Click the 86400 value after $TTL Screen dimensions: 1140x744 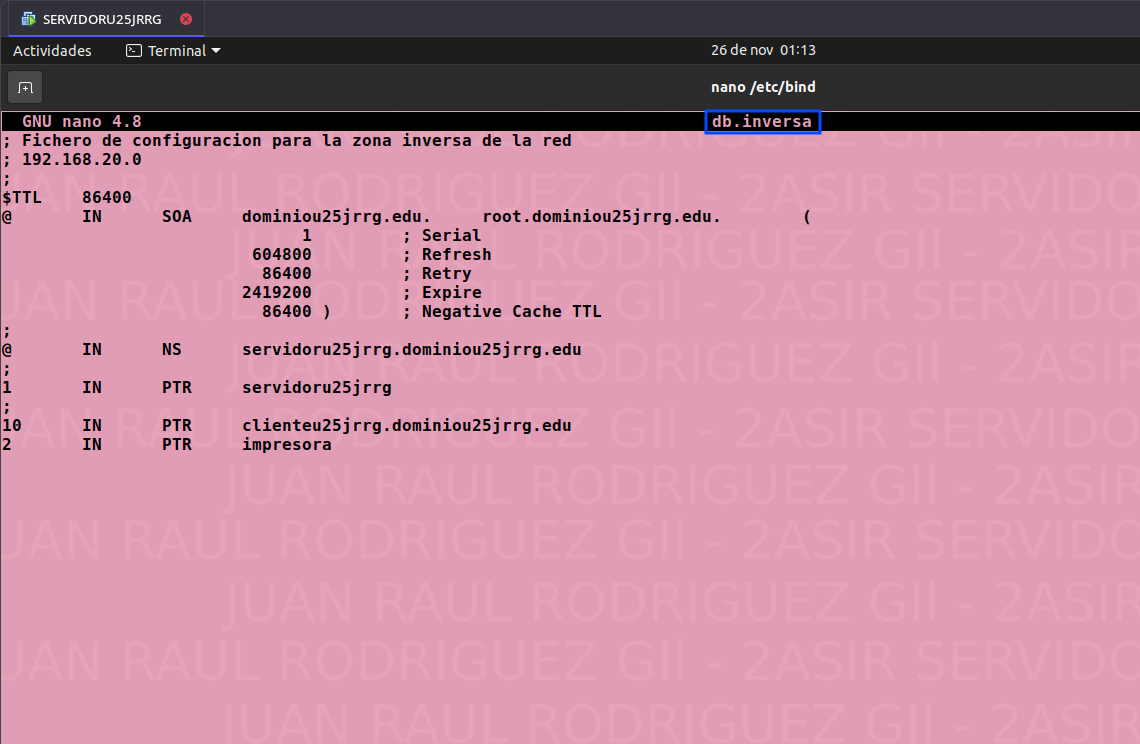[x=107, y=197]
